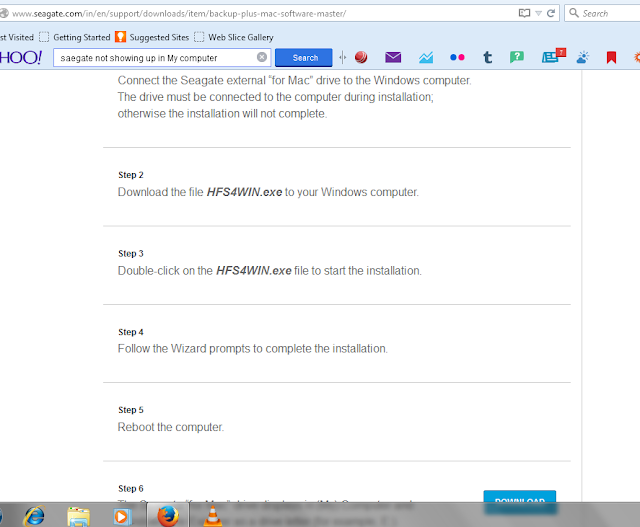This screenshot has height=527, width=640.
Task: Open the Yahoo Finance chart icon
Action: pyautogui.click(x=426, y=57)
